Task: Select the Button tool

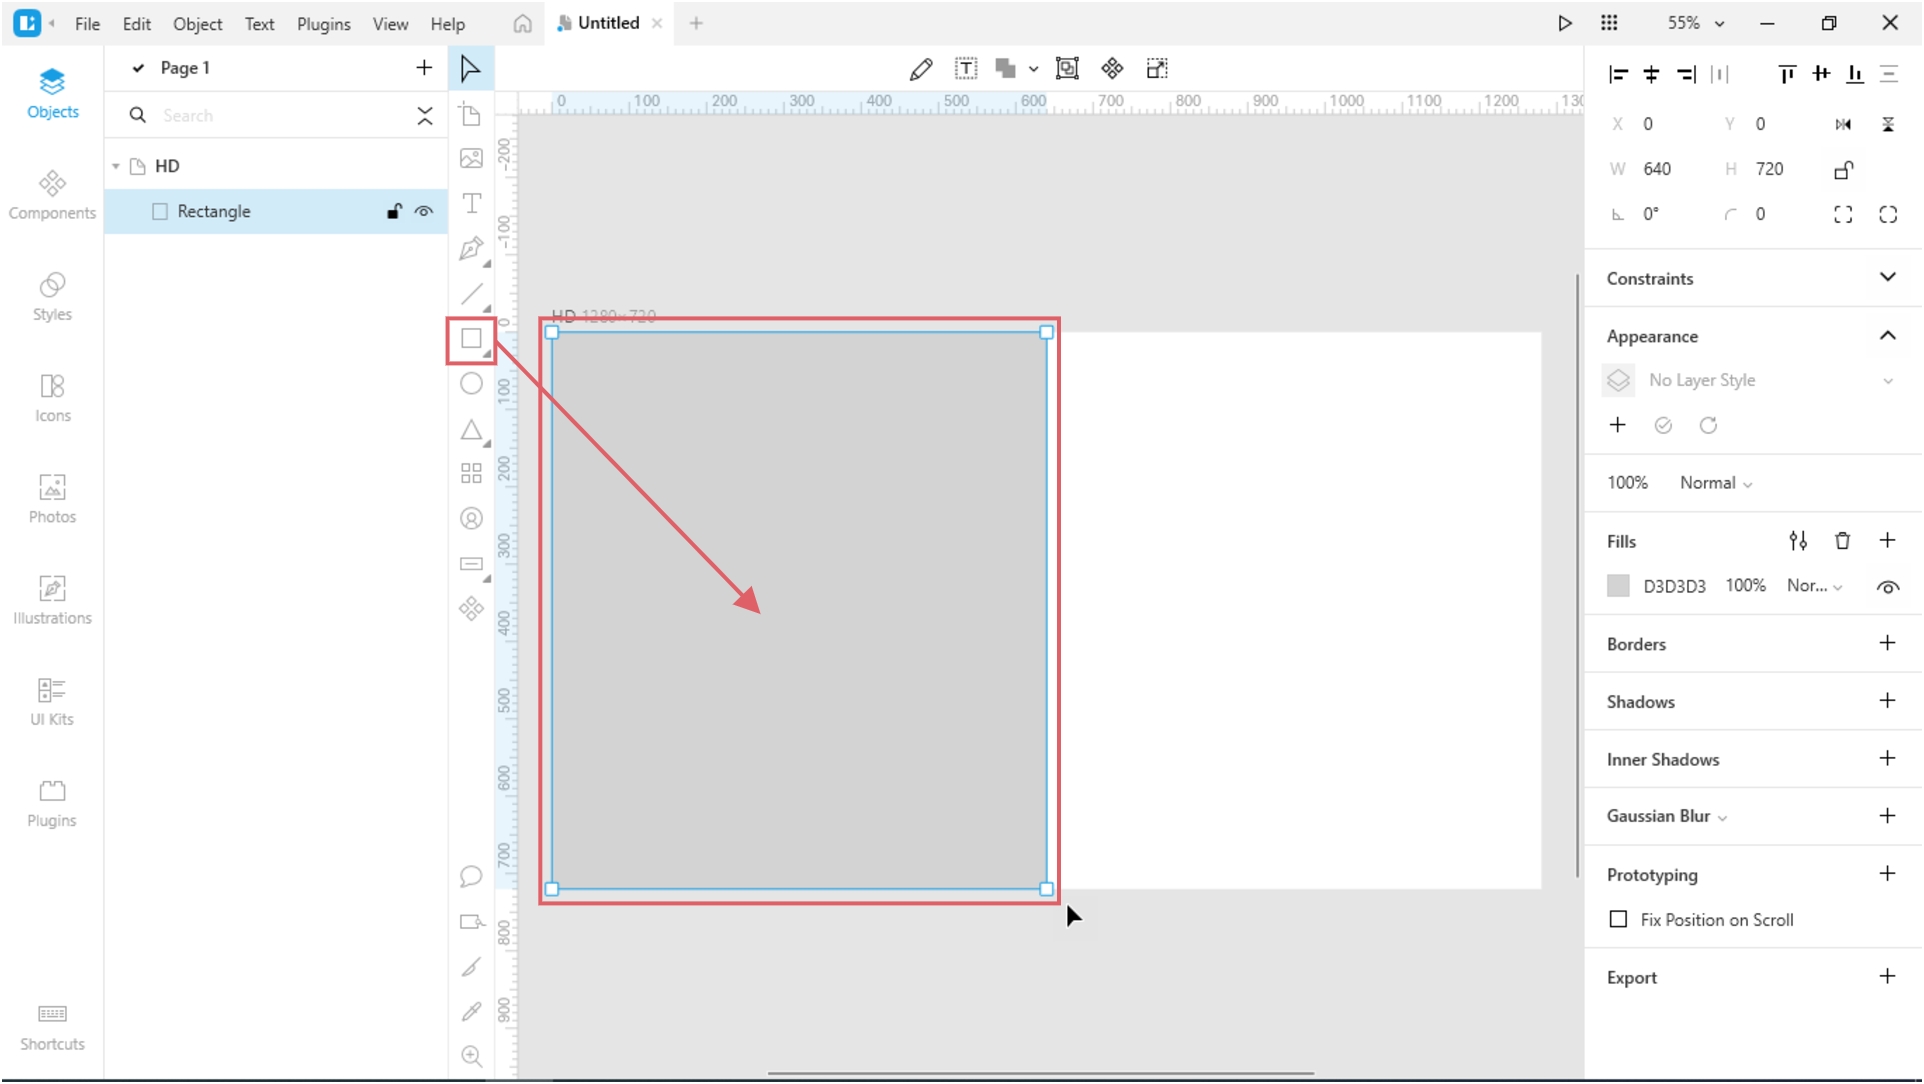Action: pos(471,565)
